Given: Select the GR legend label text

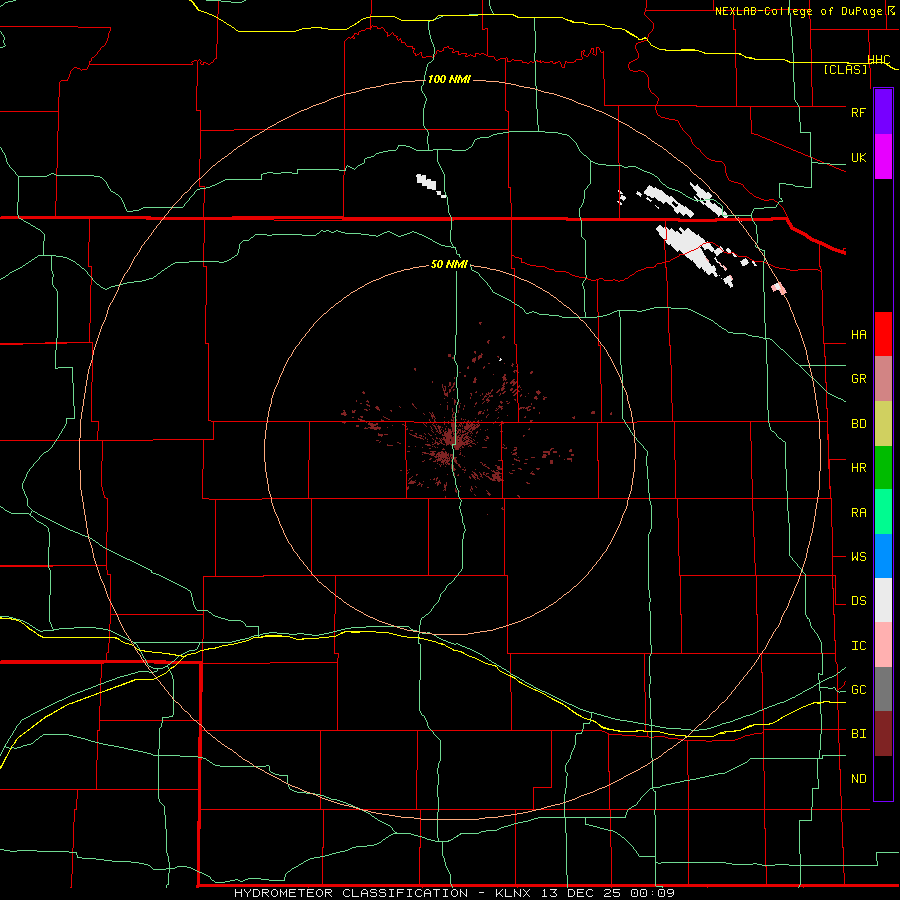Looking at the screenshot, I should click(858, 379).
